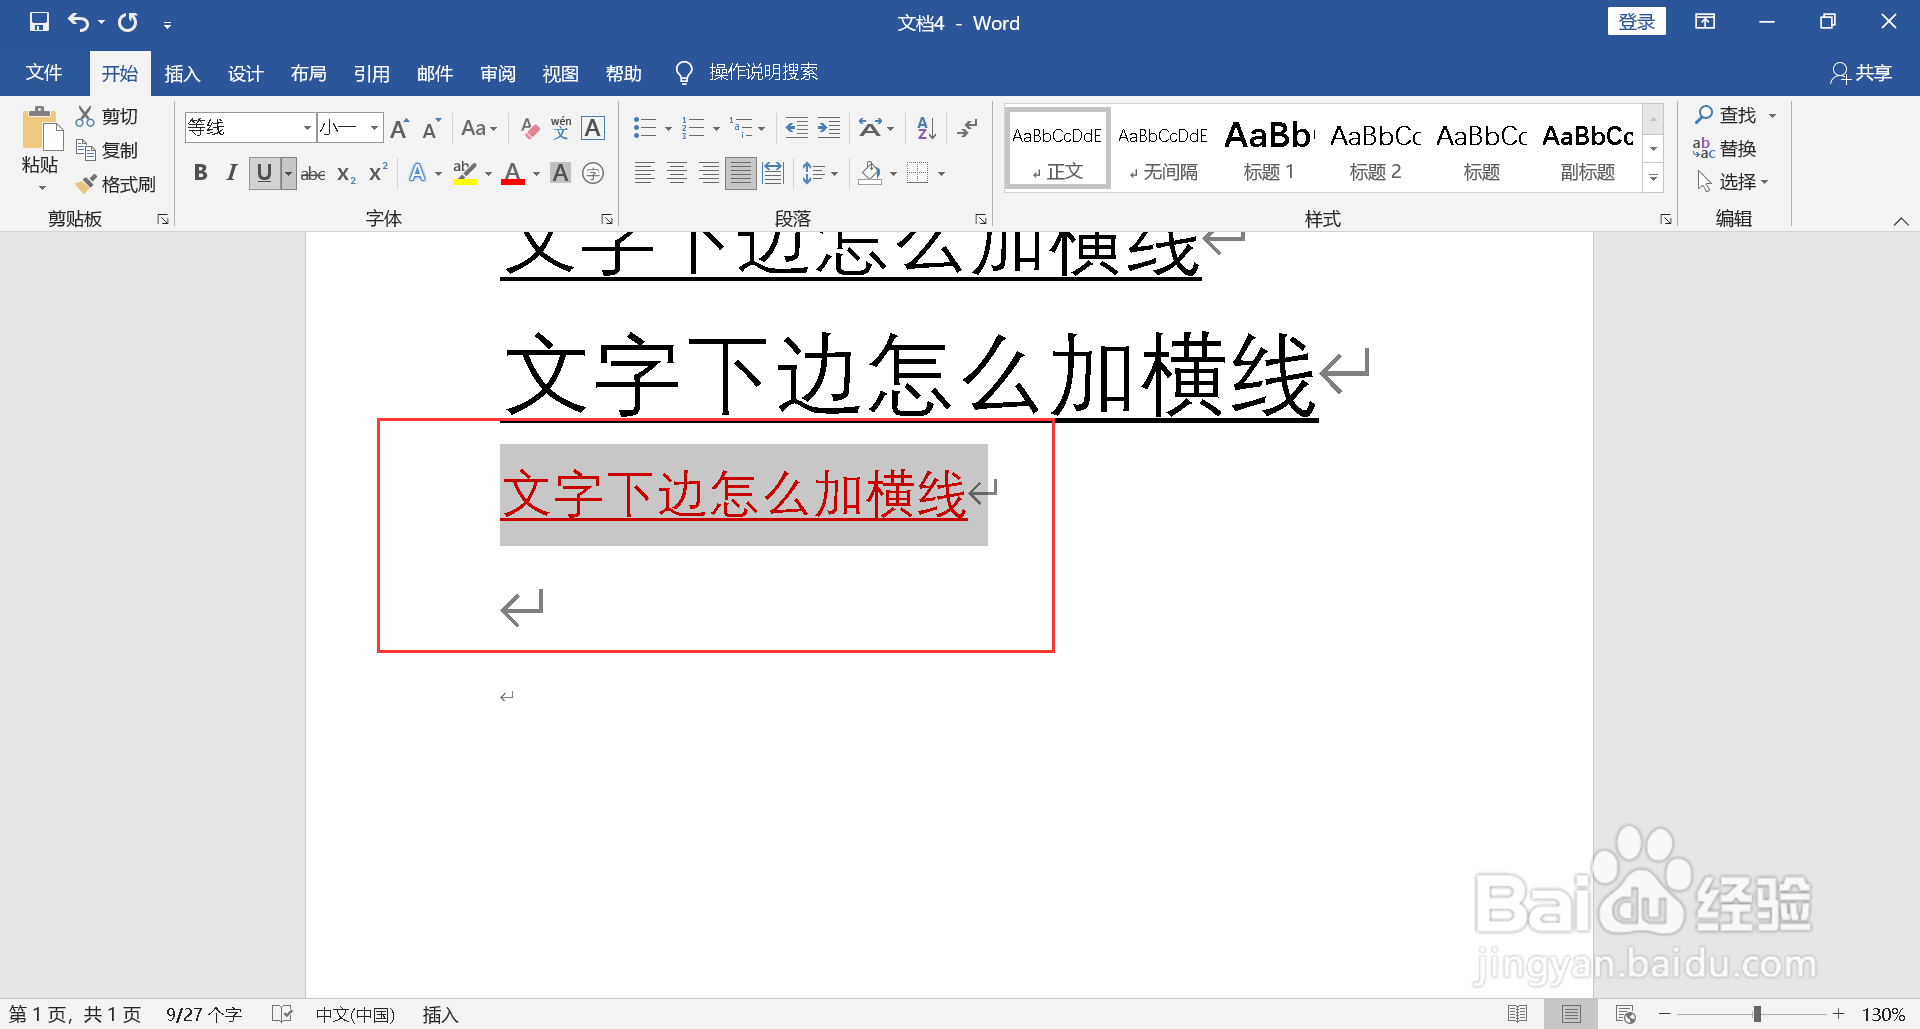Toggle strikethrough formatting
Screen dimensions: 1920x1029
coord(313,174)
